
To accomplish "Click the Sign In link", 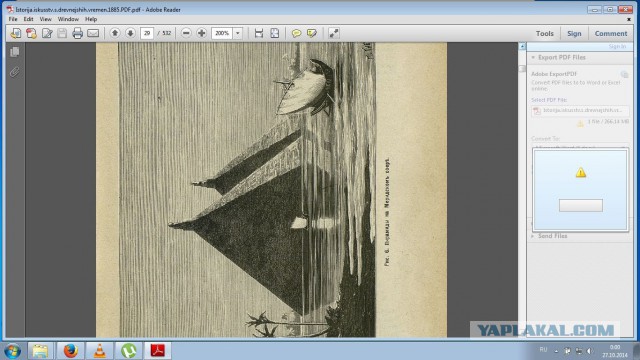I will point(617,47).
